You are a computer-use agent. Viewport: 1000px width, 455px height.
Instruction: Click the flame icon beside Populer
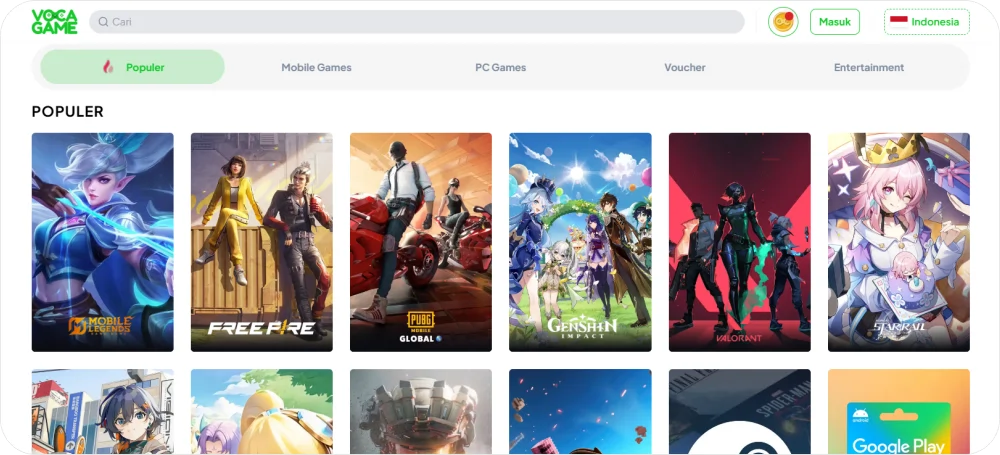point(108,67)
